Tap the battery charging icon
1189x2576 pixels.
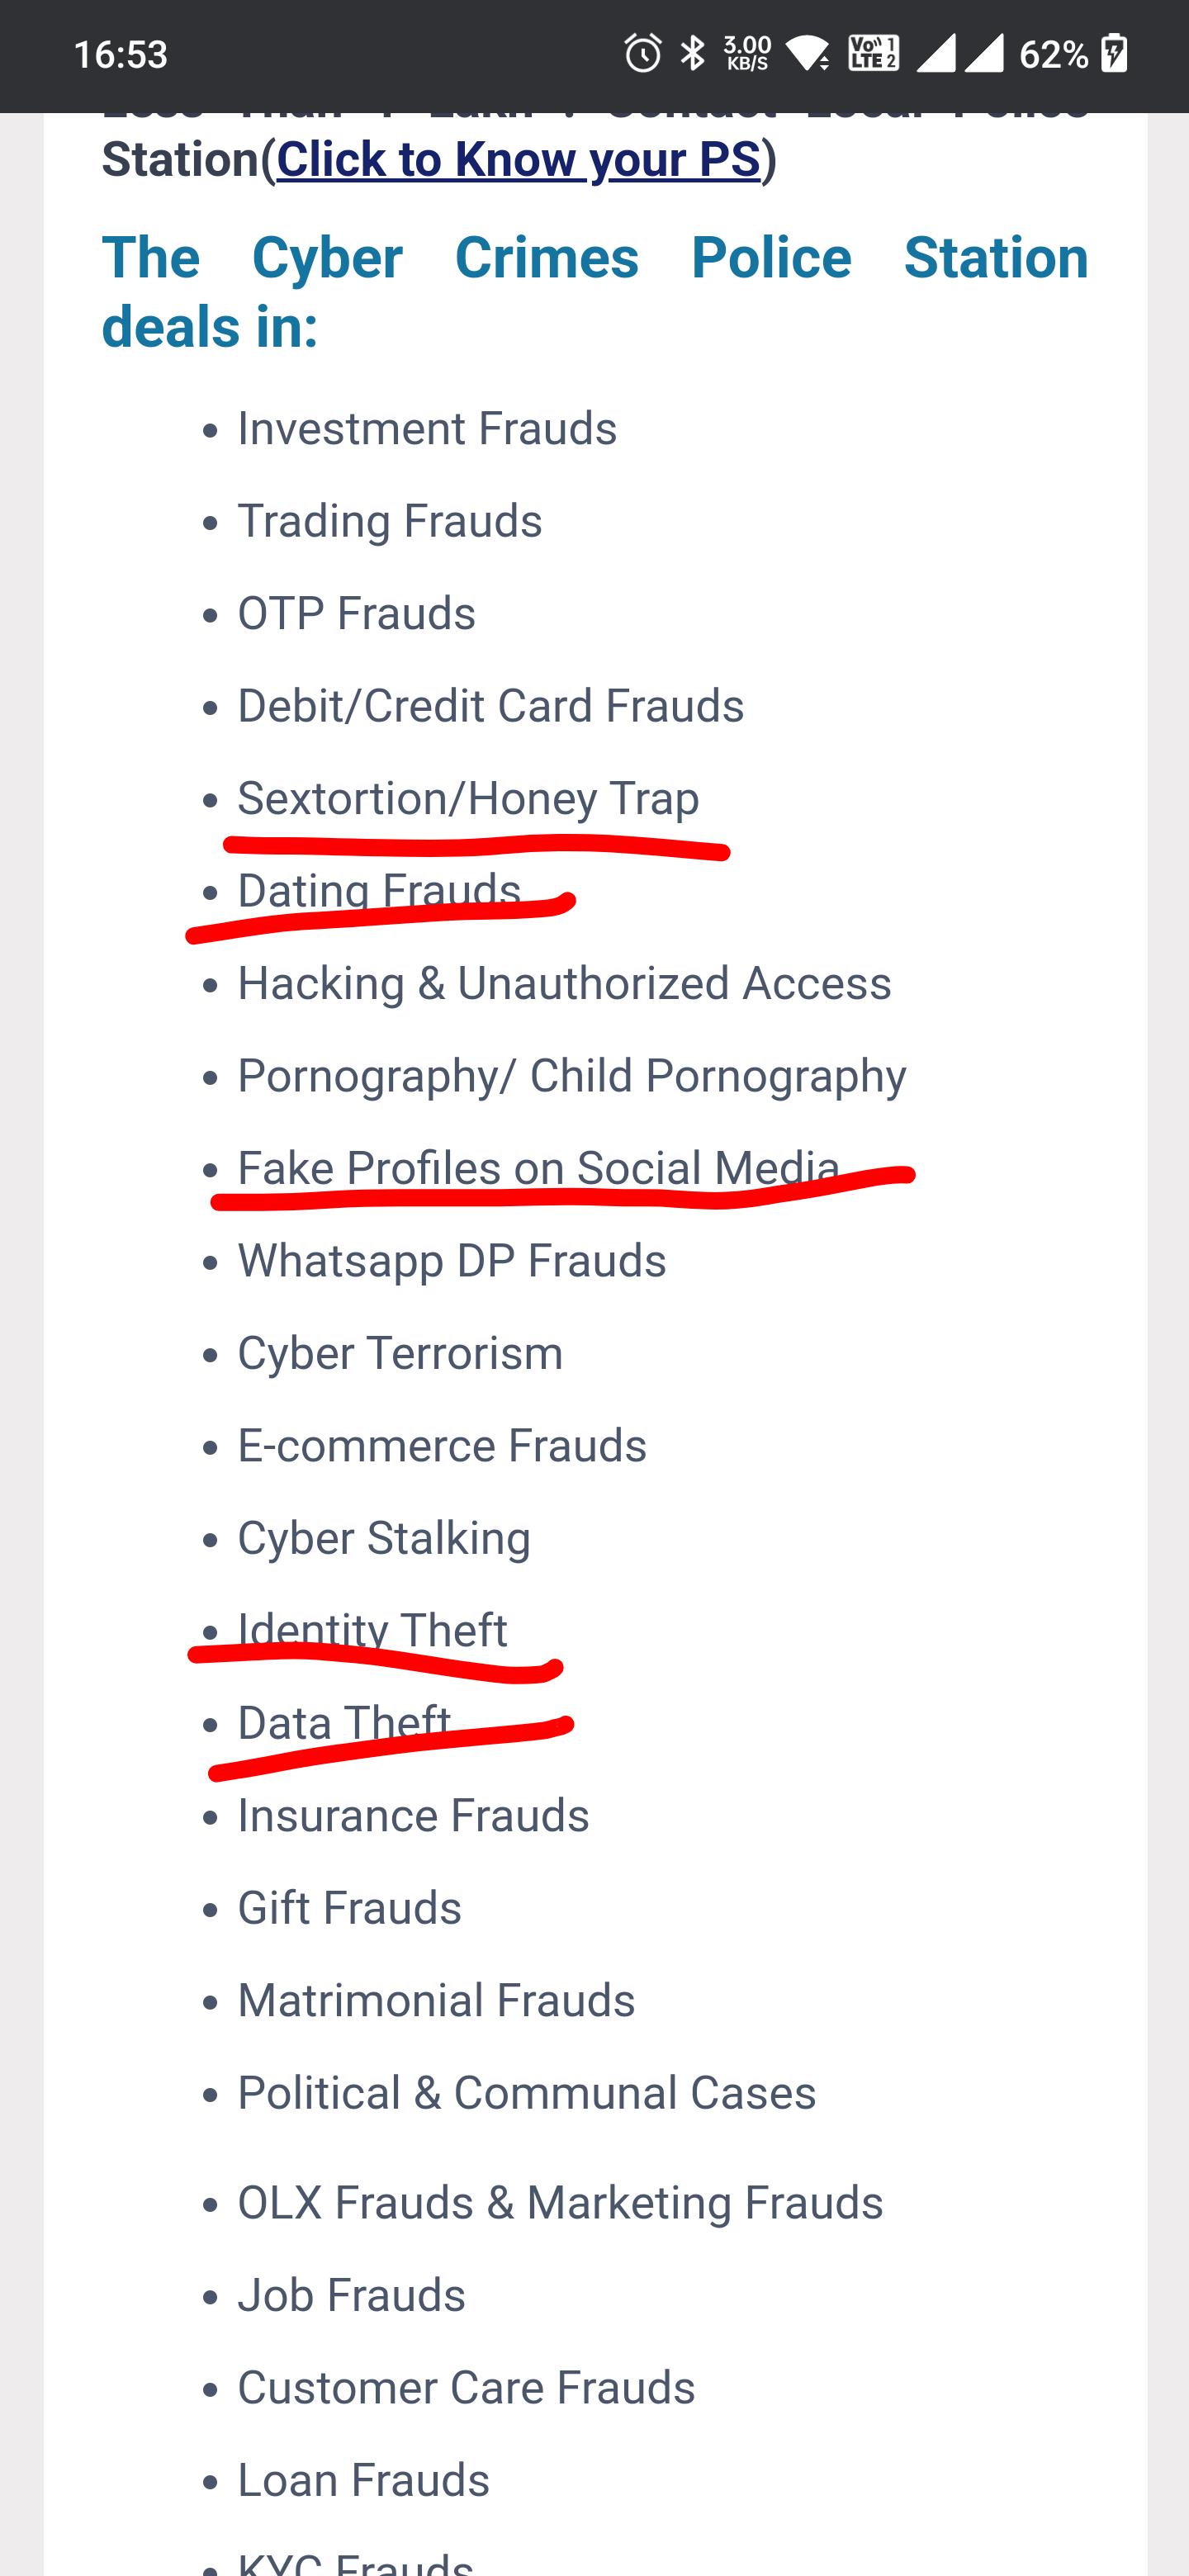tap(1114, 53)
